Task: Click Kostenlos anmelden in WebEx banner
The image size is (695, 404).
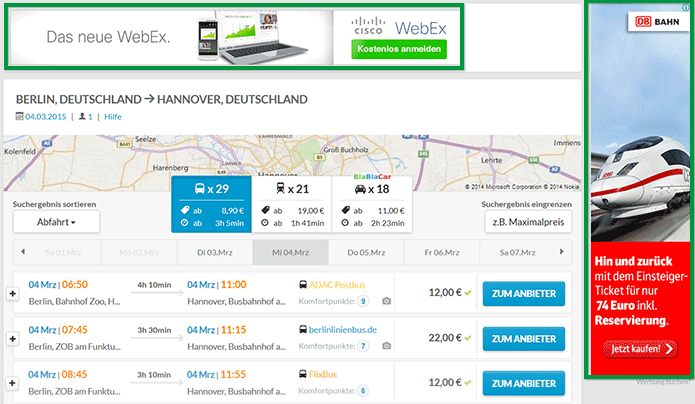Action: [399, 49]
